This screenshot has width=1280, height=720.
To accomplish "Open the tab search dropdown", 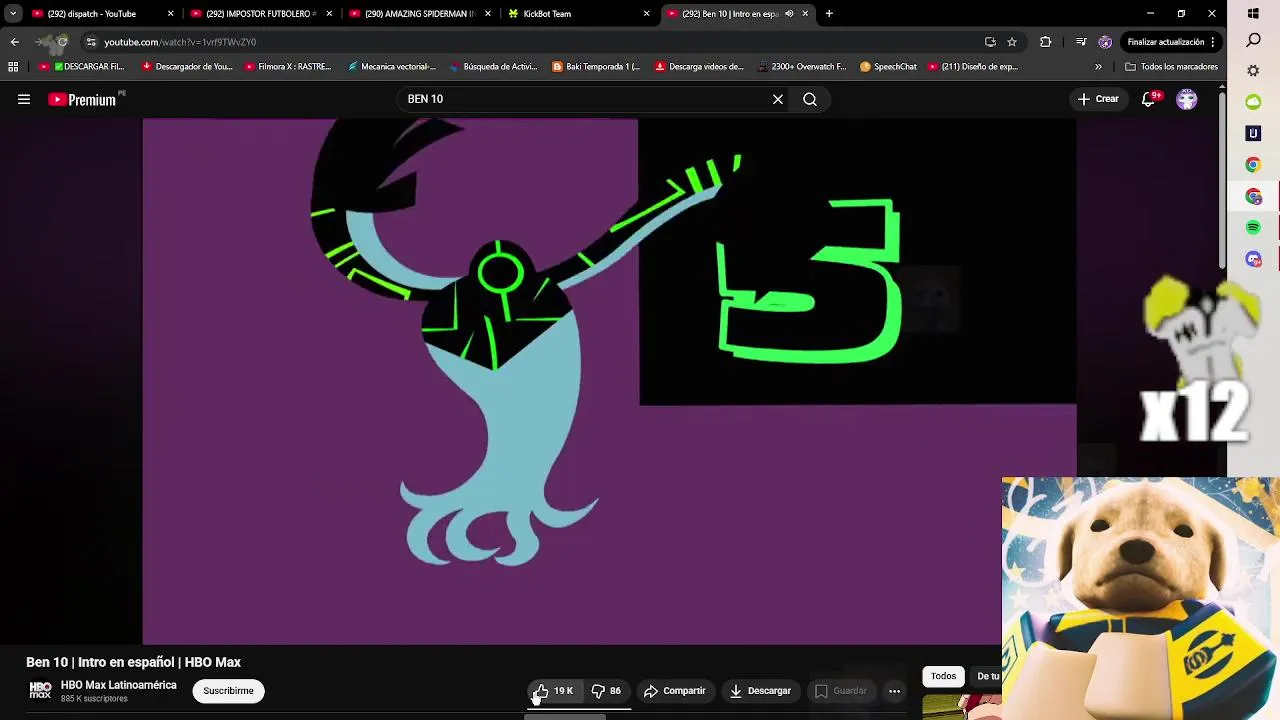I will (12, 14).
